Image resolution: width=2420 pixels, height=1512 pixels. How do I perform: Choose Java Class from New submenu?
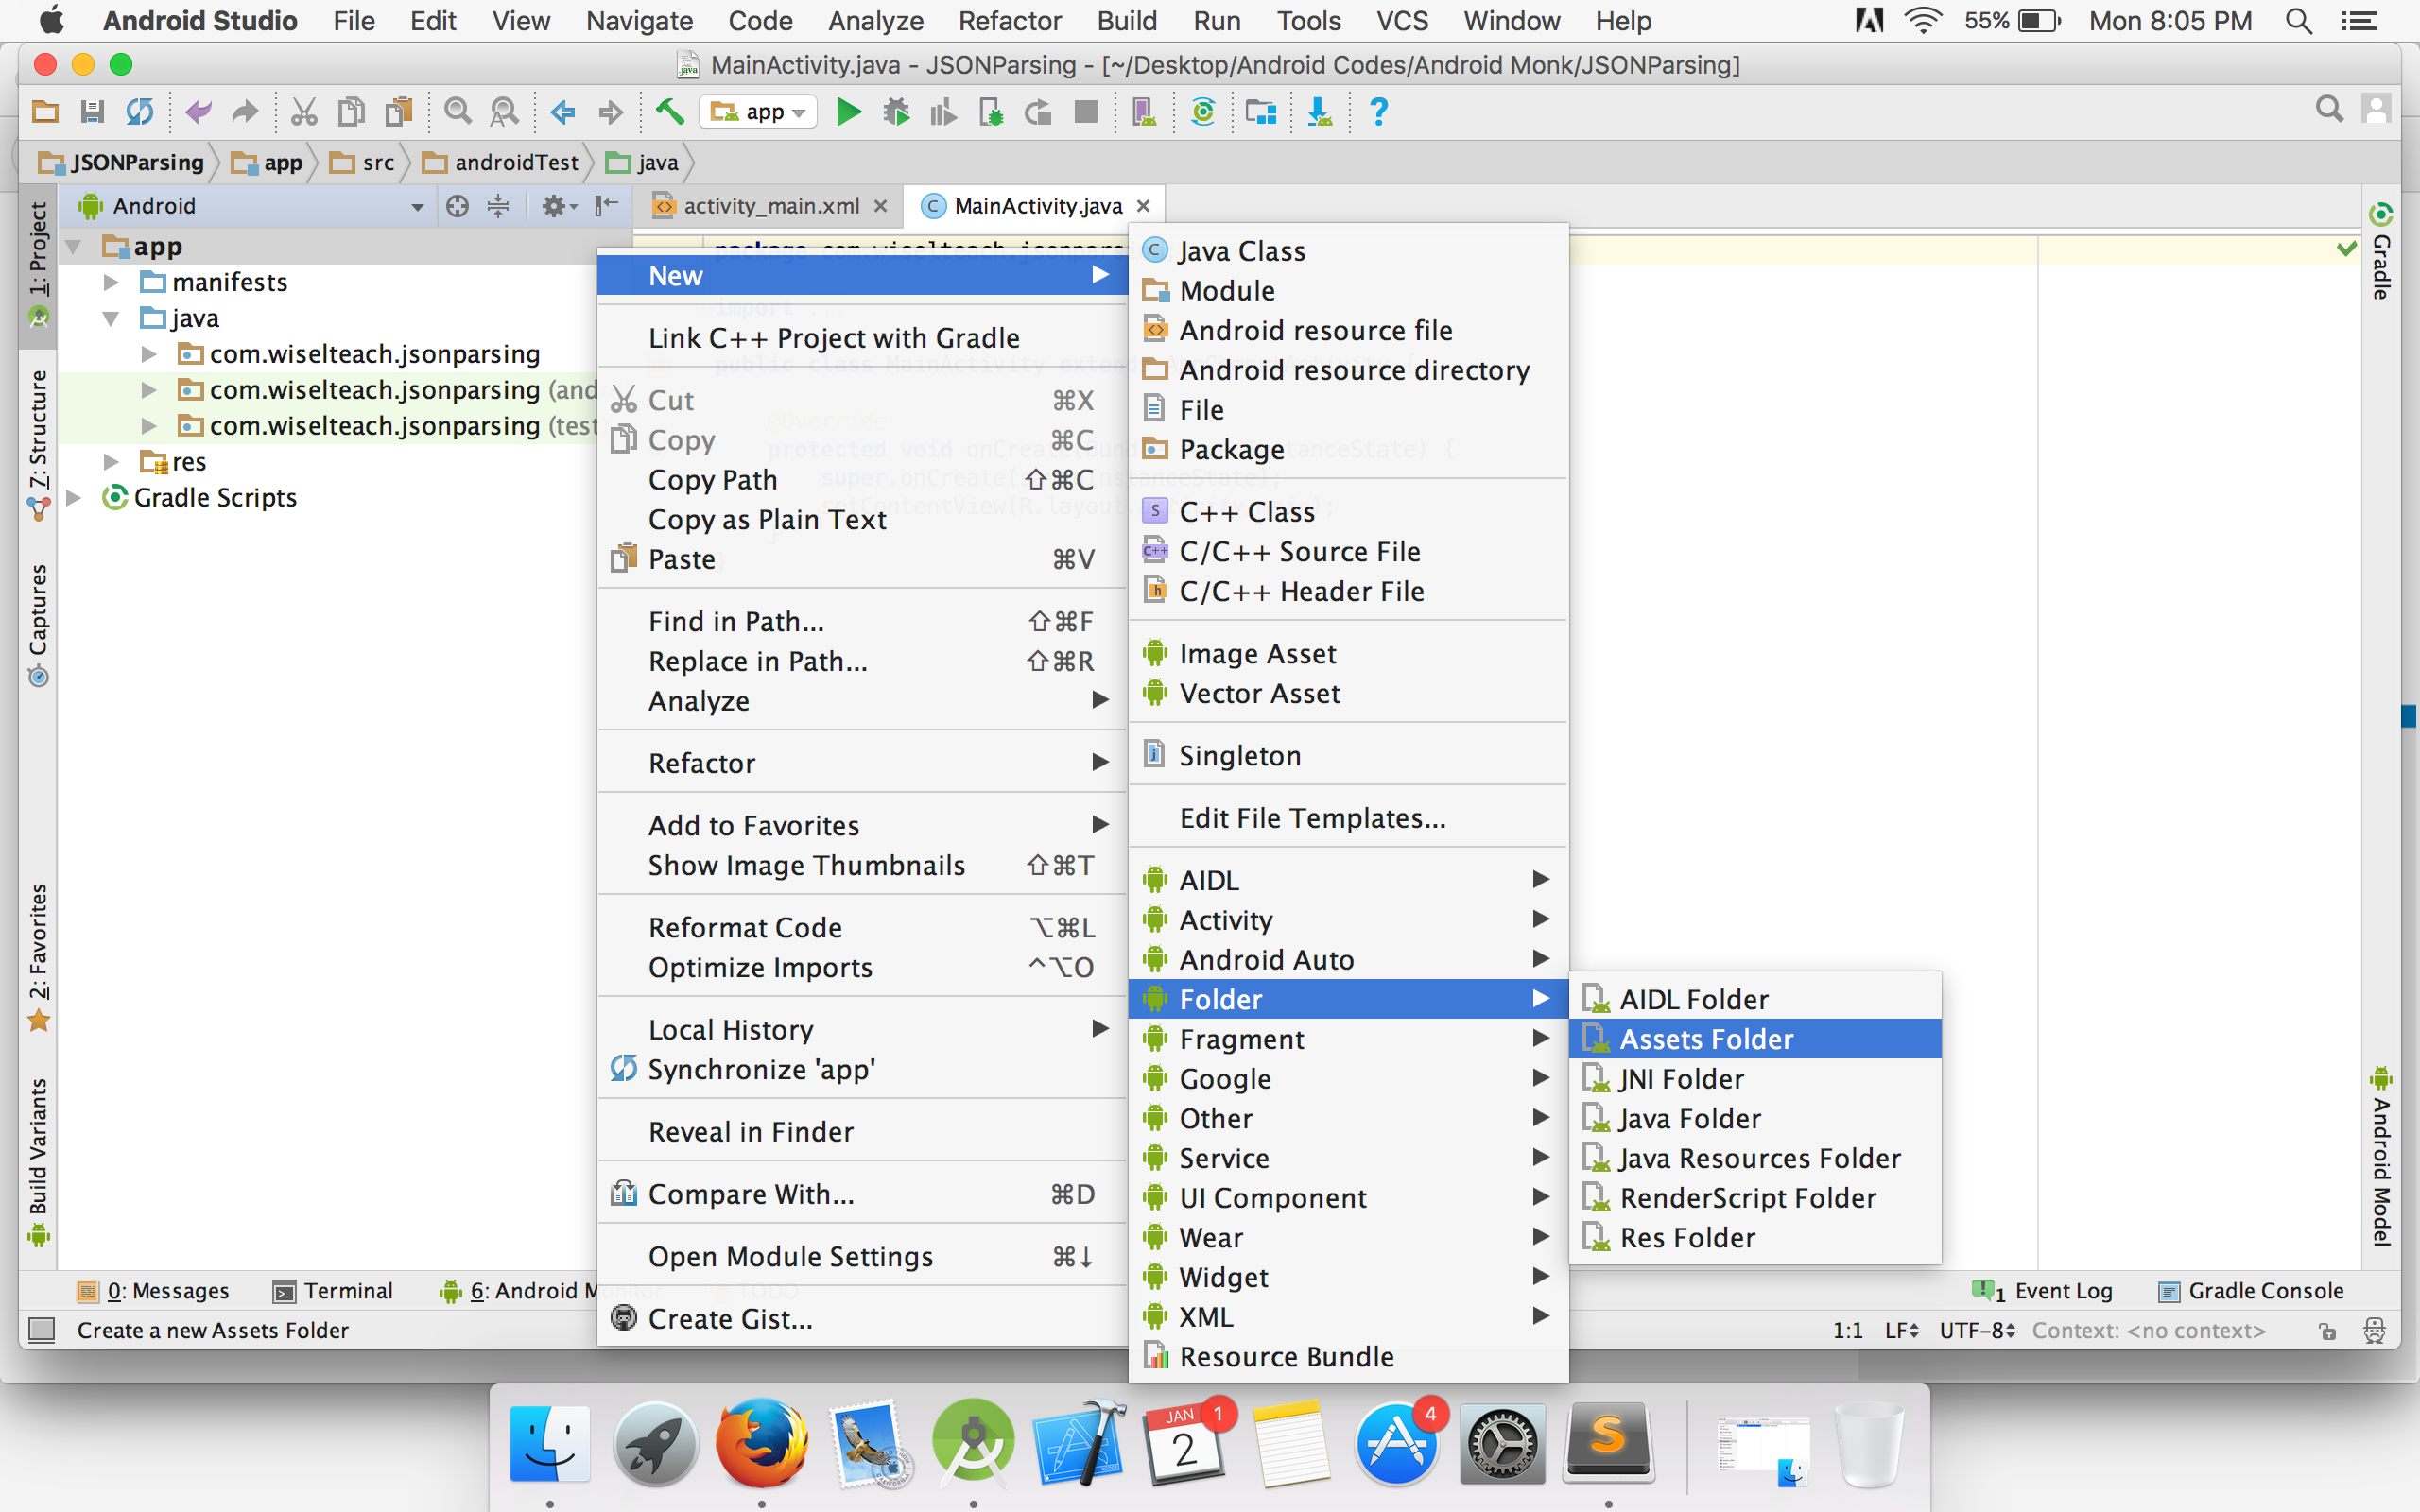click(1349, 251)
